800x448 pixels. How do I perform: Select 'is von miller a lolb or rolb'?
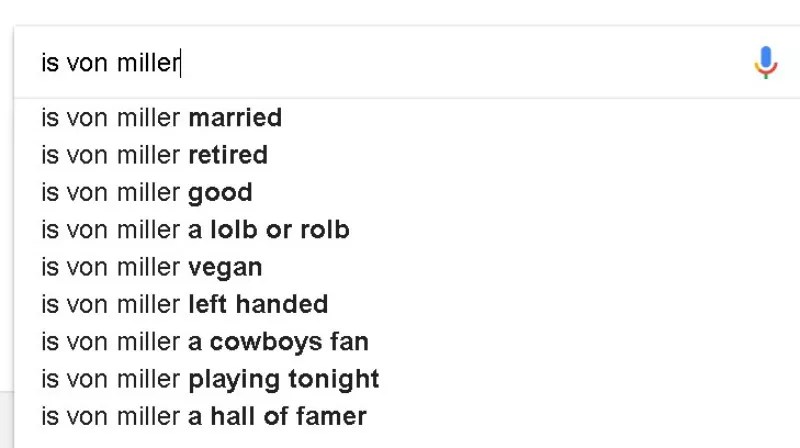click(x=195, y=230)
